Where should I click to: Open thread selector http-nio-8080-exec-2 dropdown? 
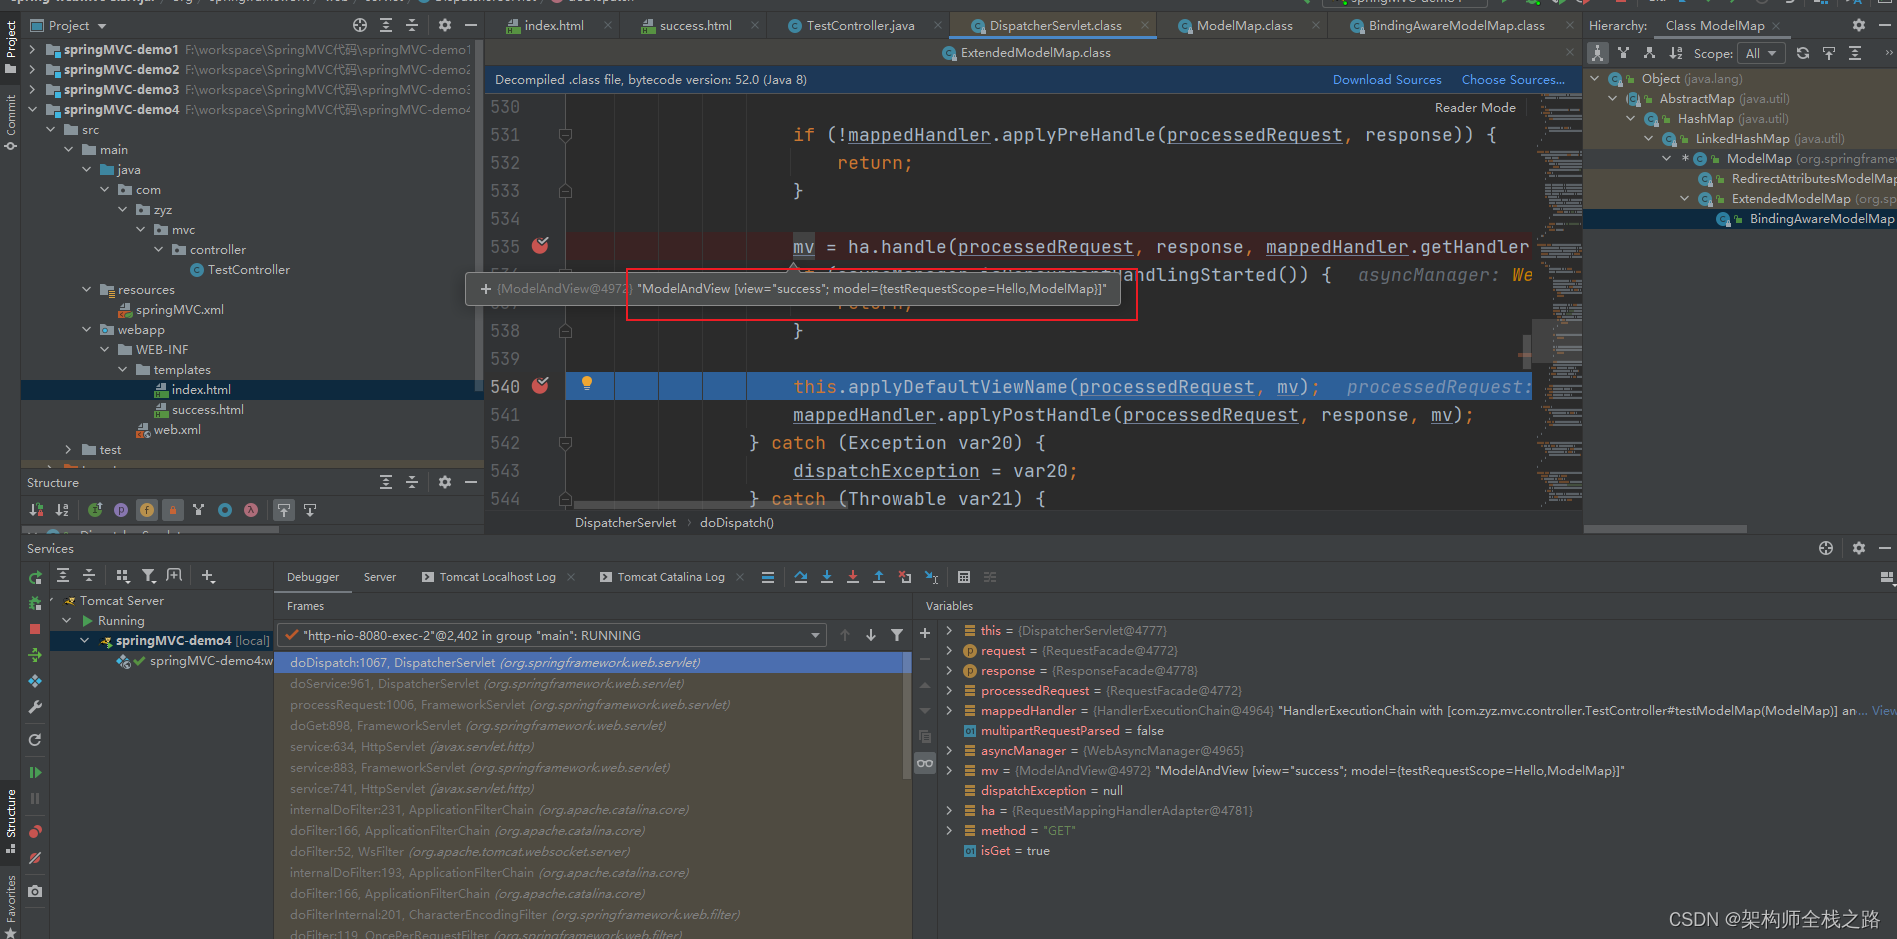tap(553, 635)
